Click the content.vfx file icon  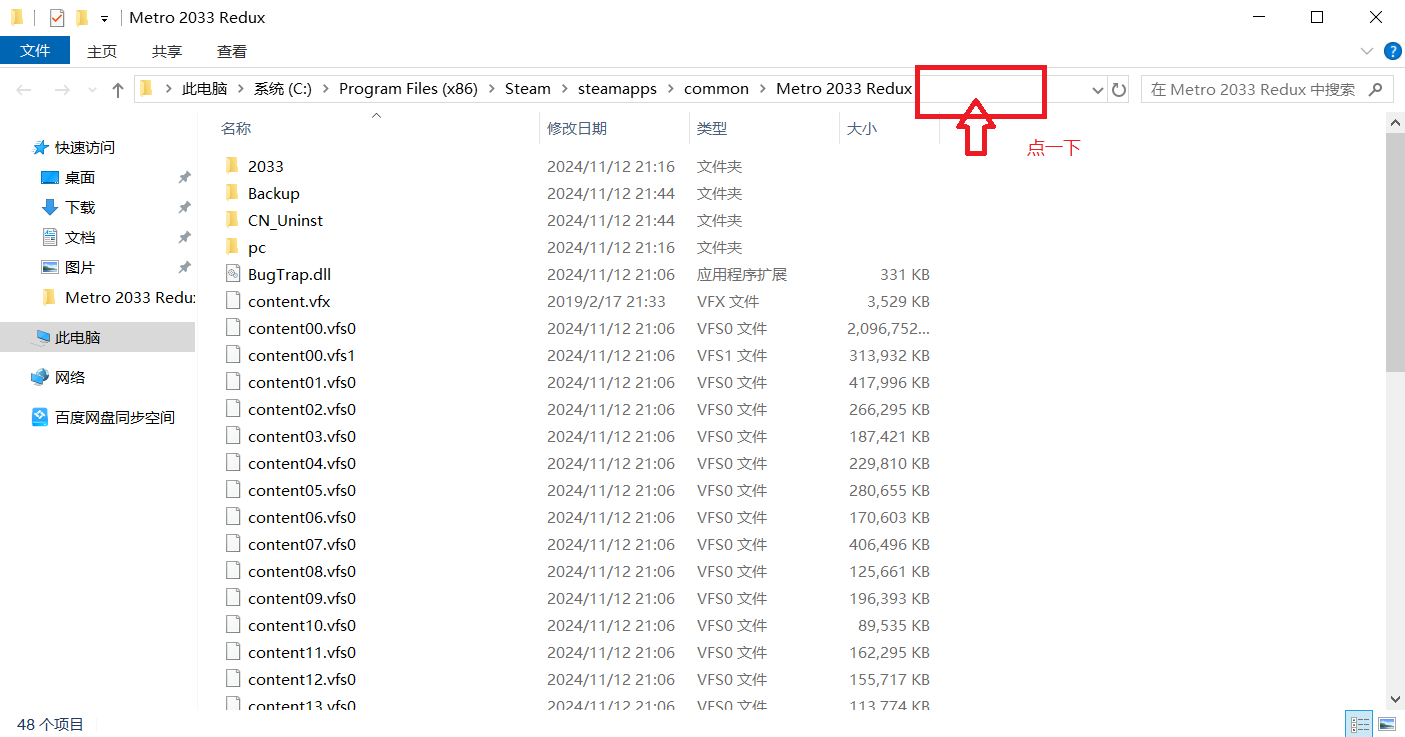click(233, 301)
